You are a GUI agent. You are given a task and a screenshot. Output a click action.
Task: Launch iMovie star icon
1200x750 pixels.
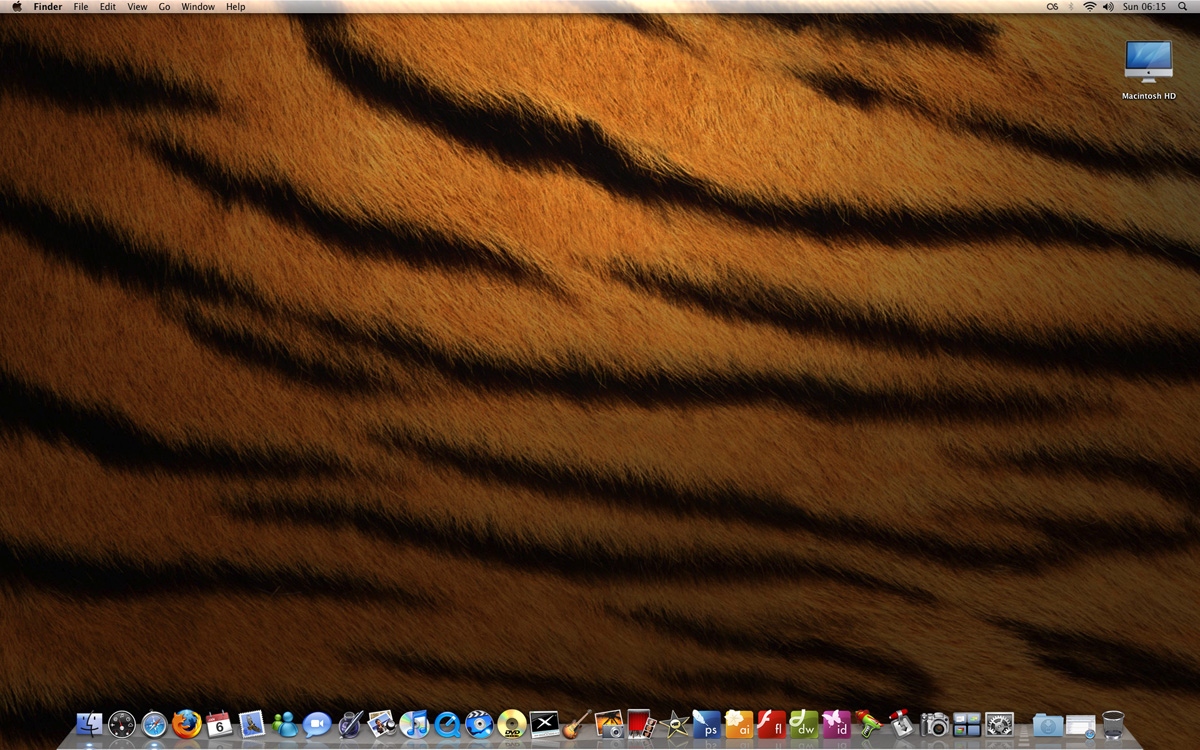coord(674,724)
